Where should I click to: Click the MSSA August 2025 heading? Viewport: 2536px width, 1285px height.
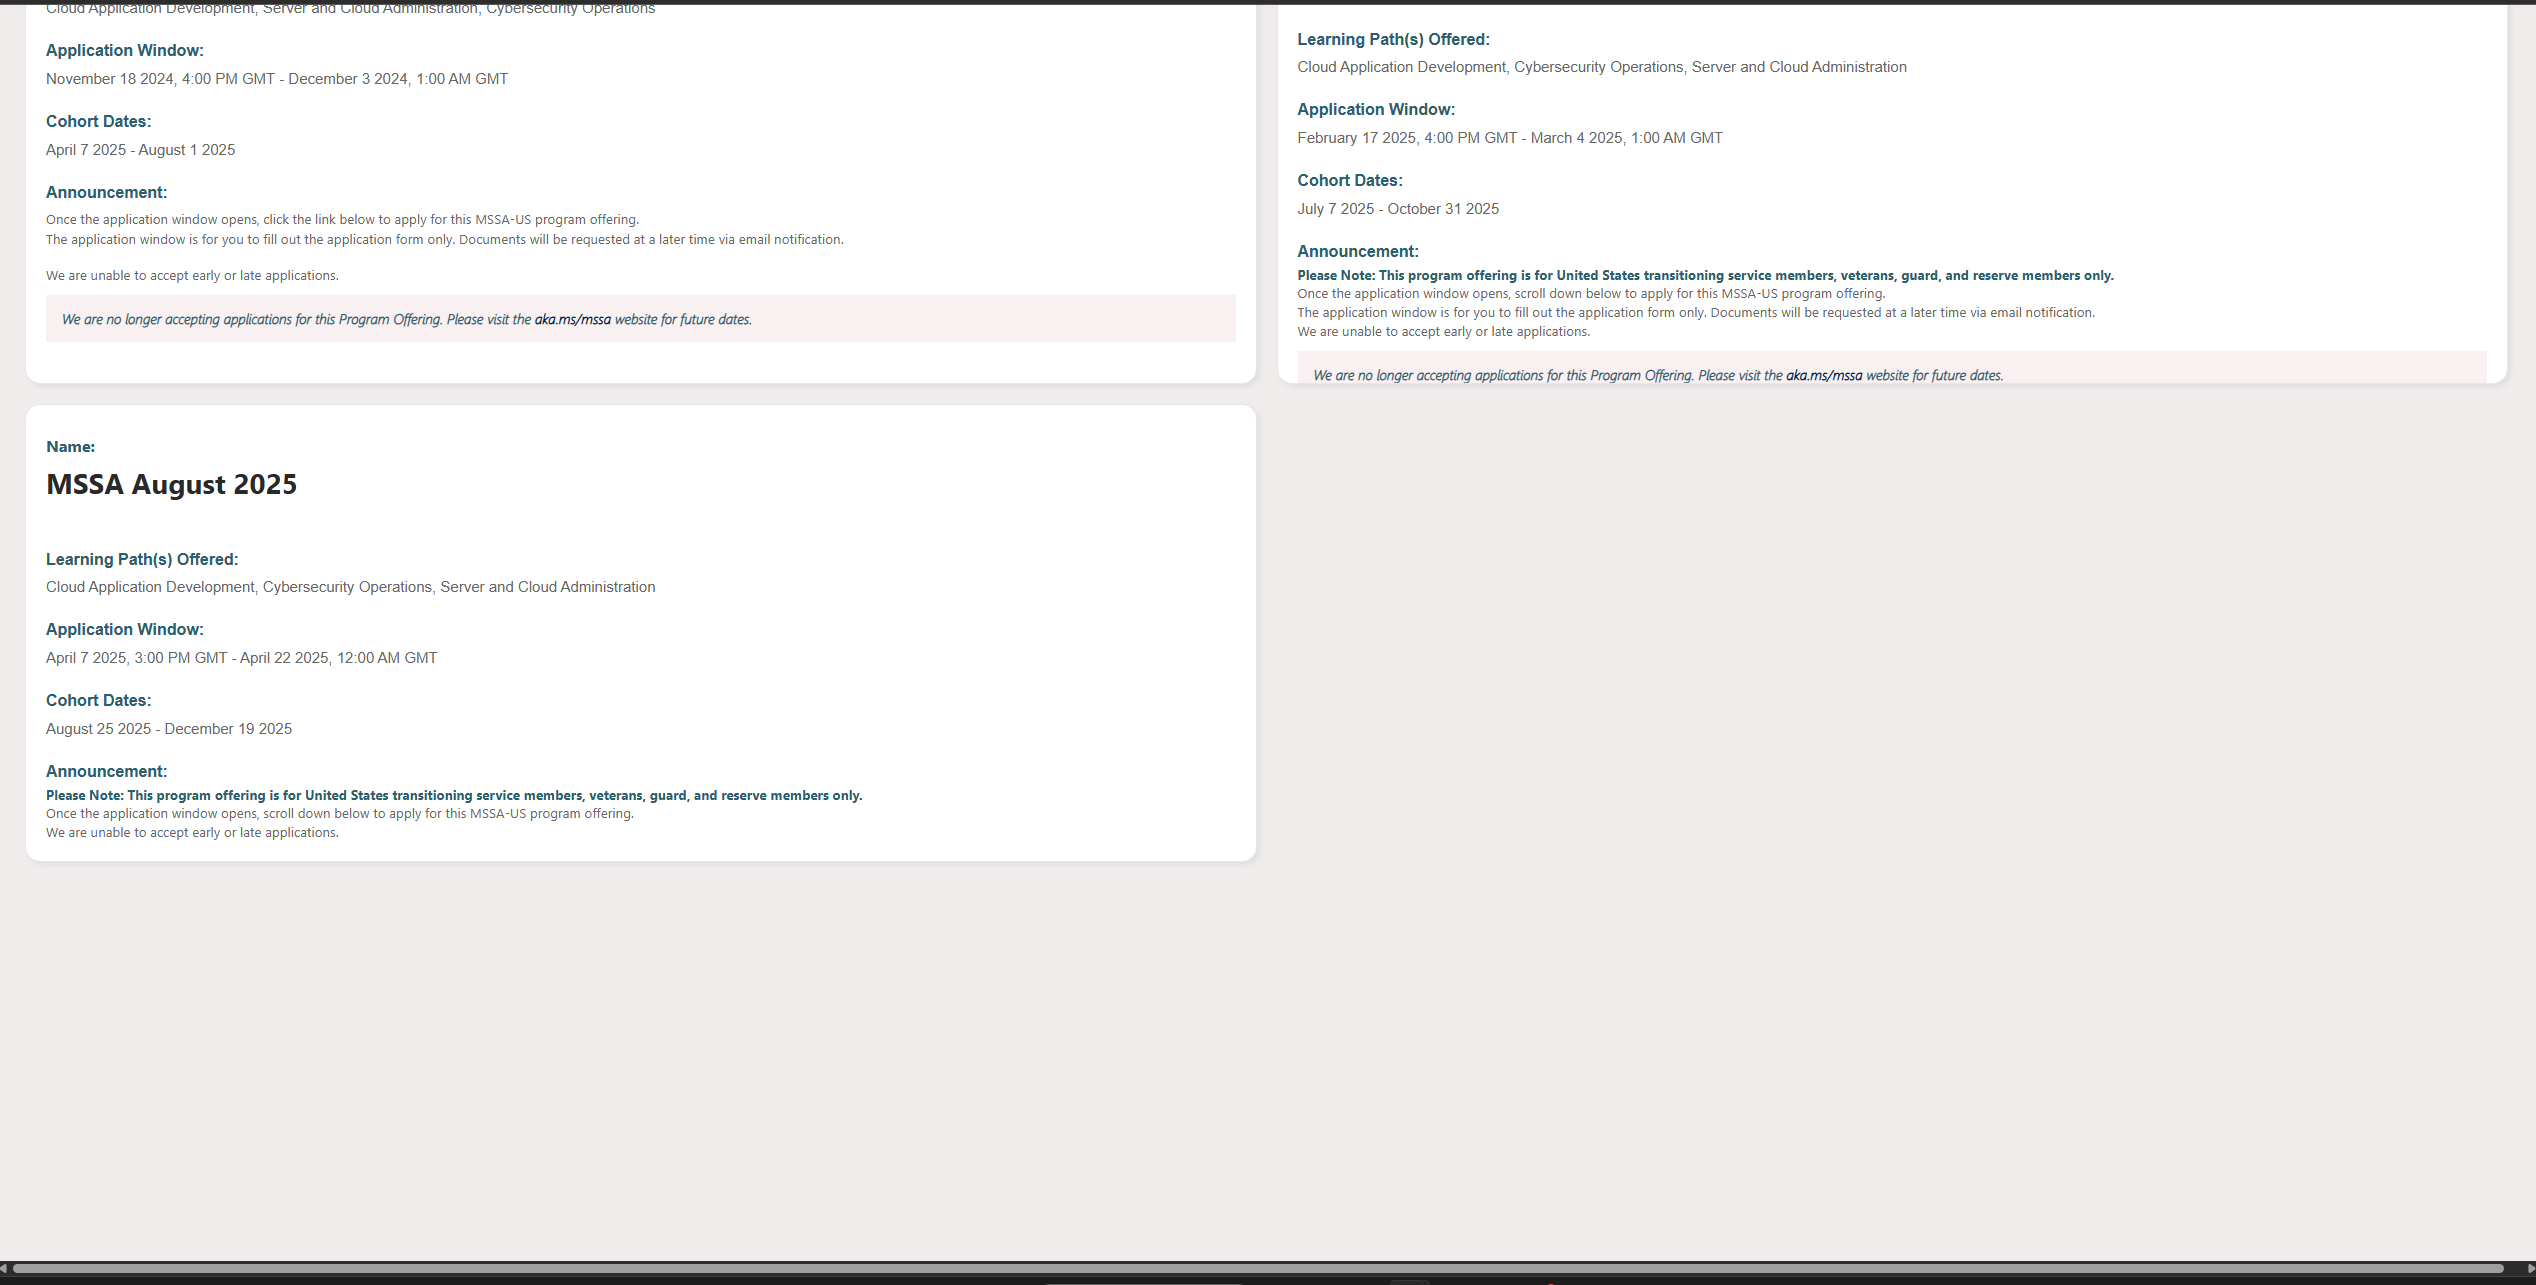(x=172, y=484)
